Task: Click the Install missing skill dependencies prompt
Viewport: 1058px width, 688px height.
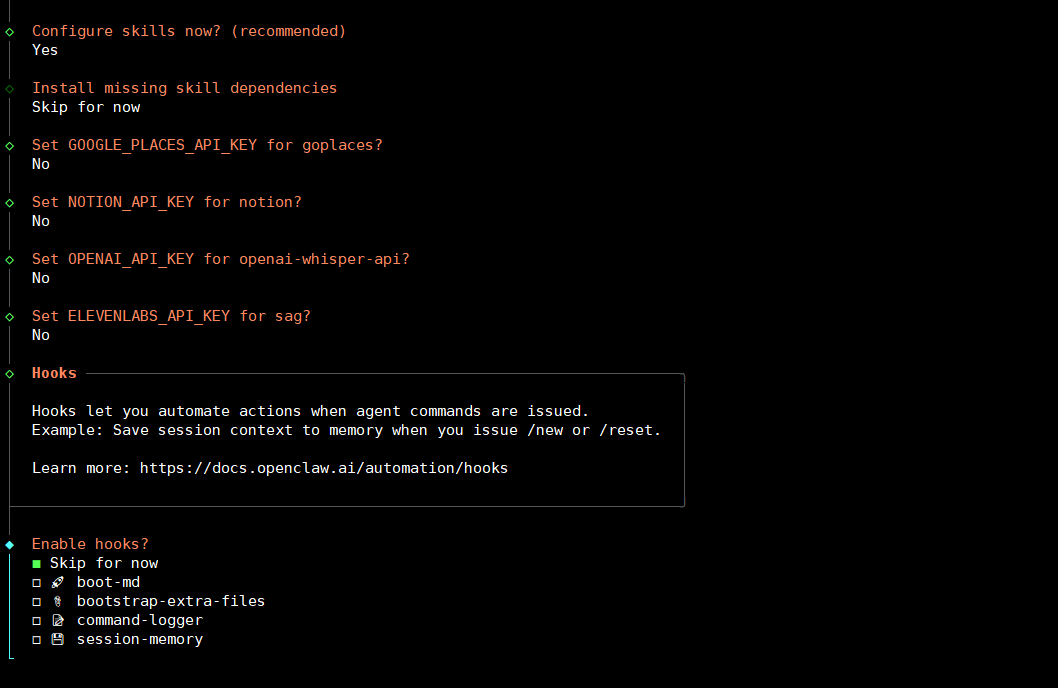Action: (x=184, y=88)
